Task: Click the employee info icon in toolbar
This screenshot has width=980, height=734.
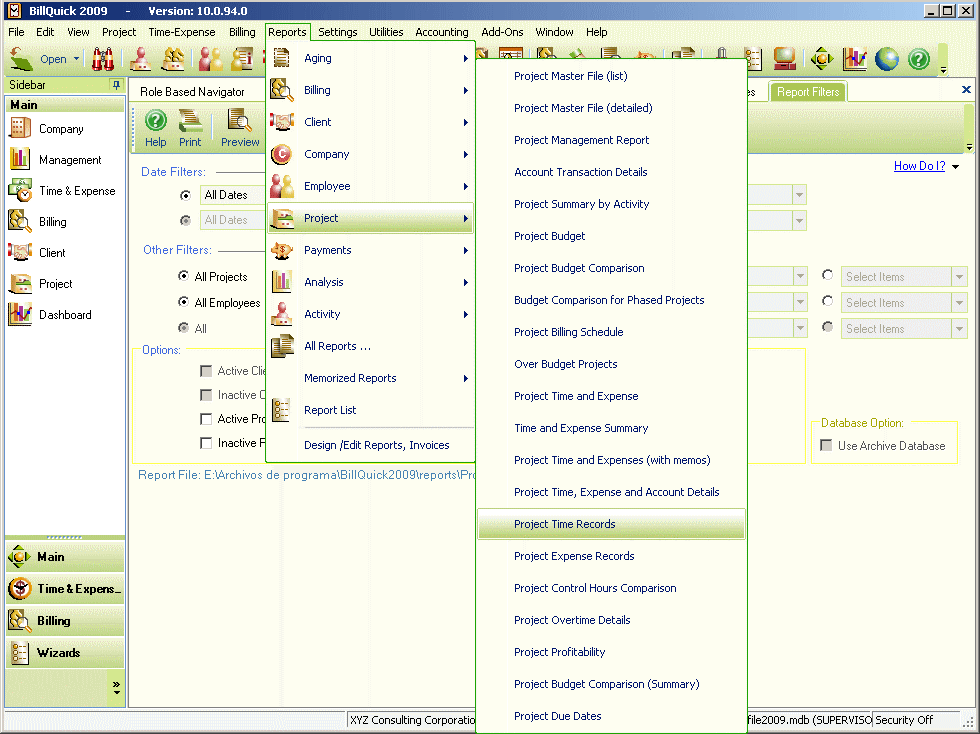Action: (242, 59)
